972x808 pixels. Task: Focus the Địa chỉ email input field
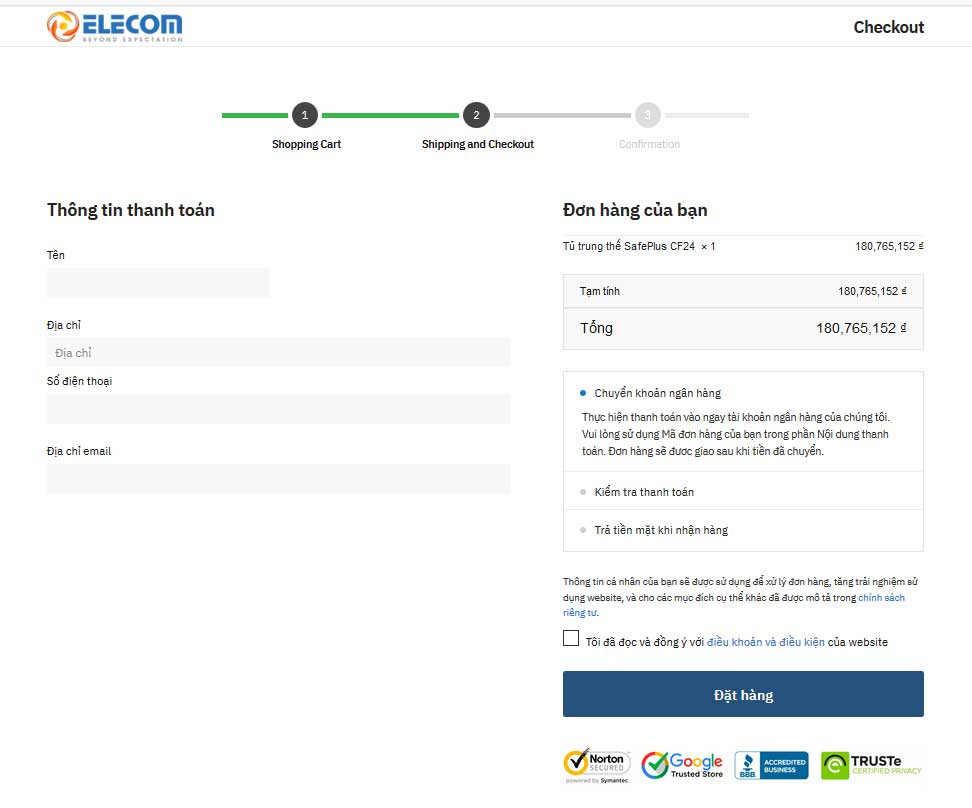coord(278,478)
